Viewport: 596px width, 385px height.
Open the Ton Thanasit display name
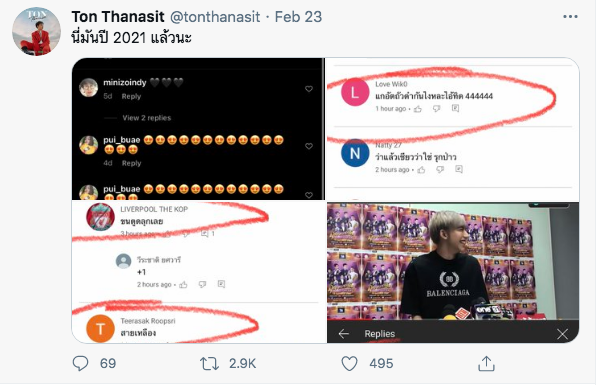coord(118,17)
